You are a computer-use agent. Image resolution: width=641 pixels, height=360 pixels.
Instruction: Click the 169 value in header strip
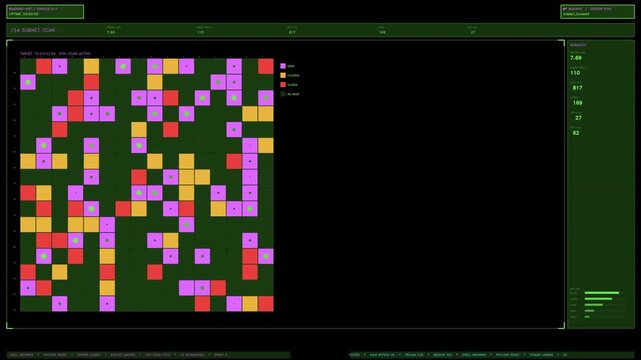[x=382, y=32]
